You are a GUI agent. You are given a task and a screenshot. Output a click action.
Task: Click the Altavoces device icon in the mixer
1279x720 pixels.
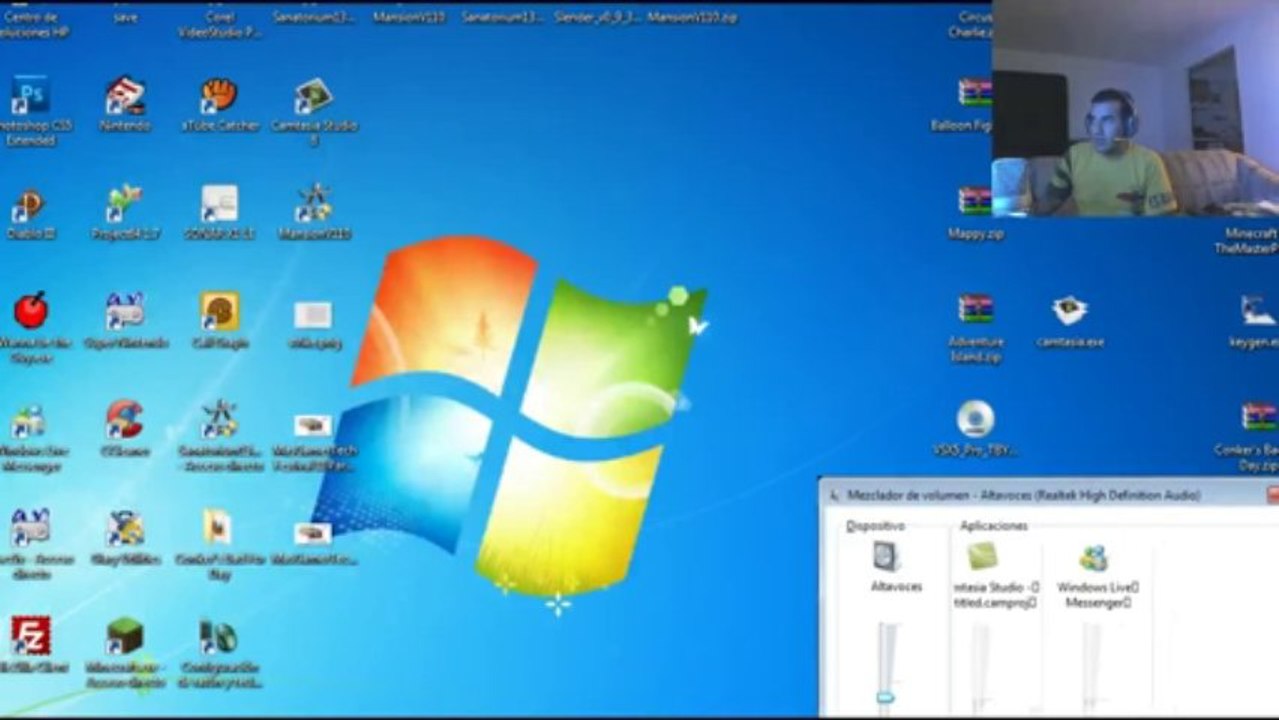[x=886, y=556]
